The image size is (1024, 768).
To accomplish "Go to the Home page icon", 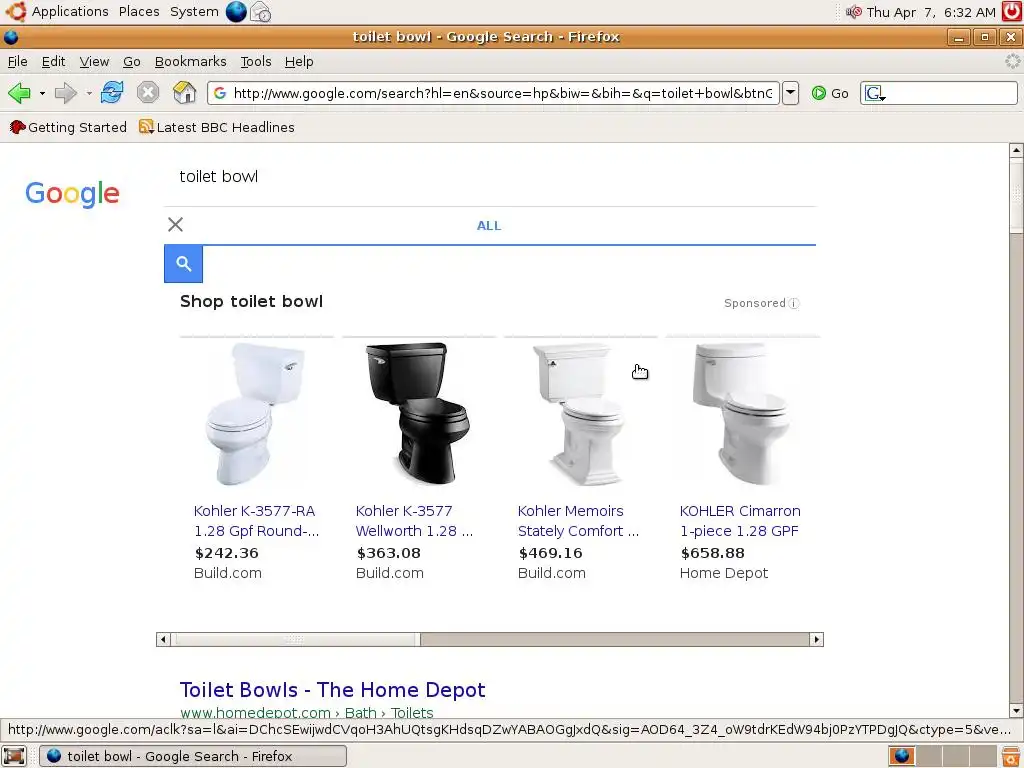I will click(x=185, y=93).
